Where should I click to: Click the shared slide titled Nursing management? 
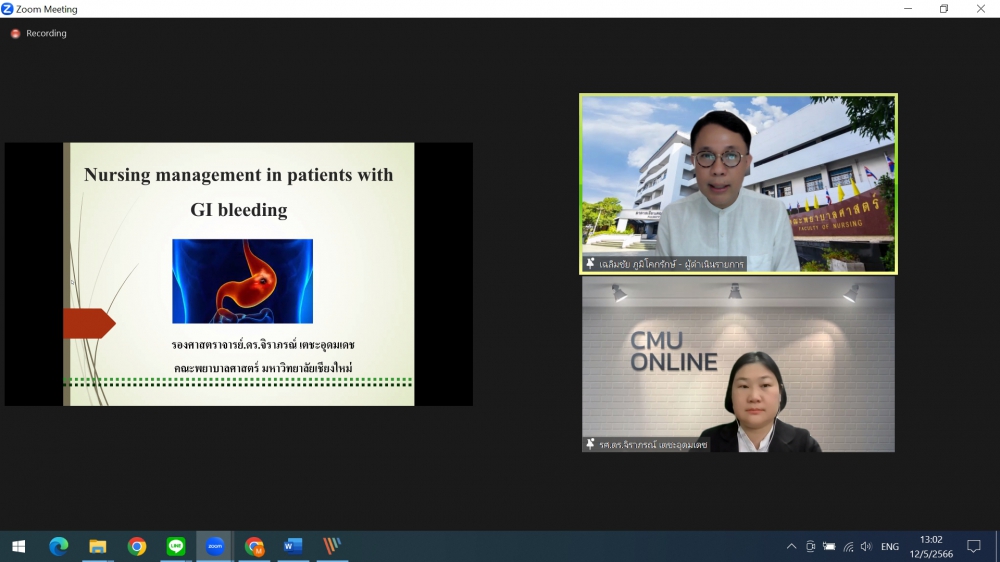[x=239, y=274]
